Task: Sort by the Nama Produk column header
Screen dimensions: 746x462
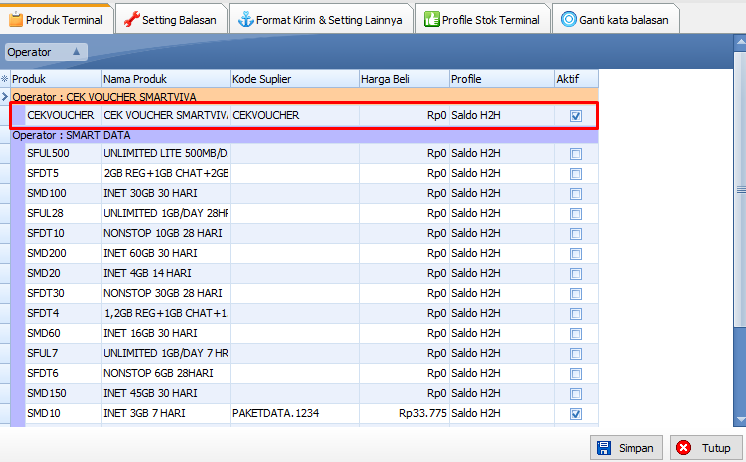Action: coord(166,79)
